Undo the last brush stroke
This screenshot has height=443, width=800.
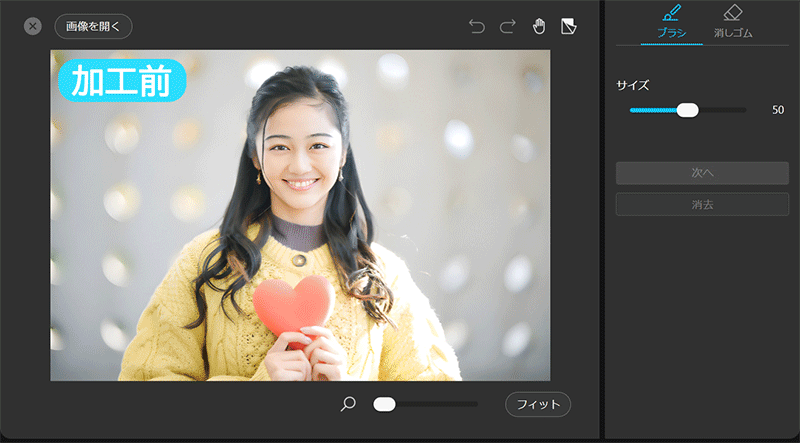[x=477, y=26]
